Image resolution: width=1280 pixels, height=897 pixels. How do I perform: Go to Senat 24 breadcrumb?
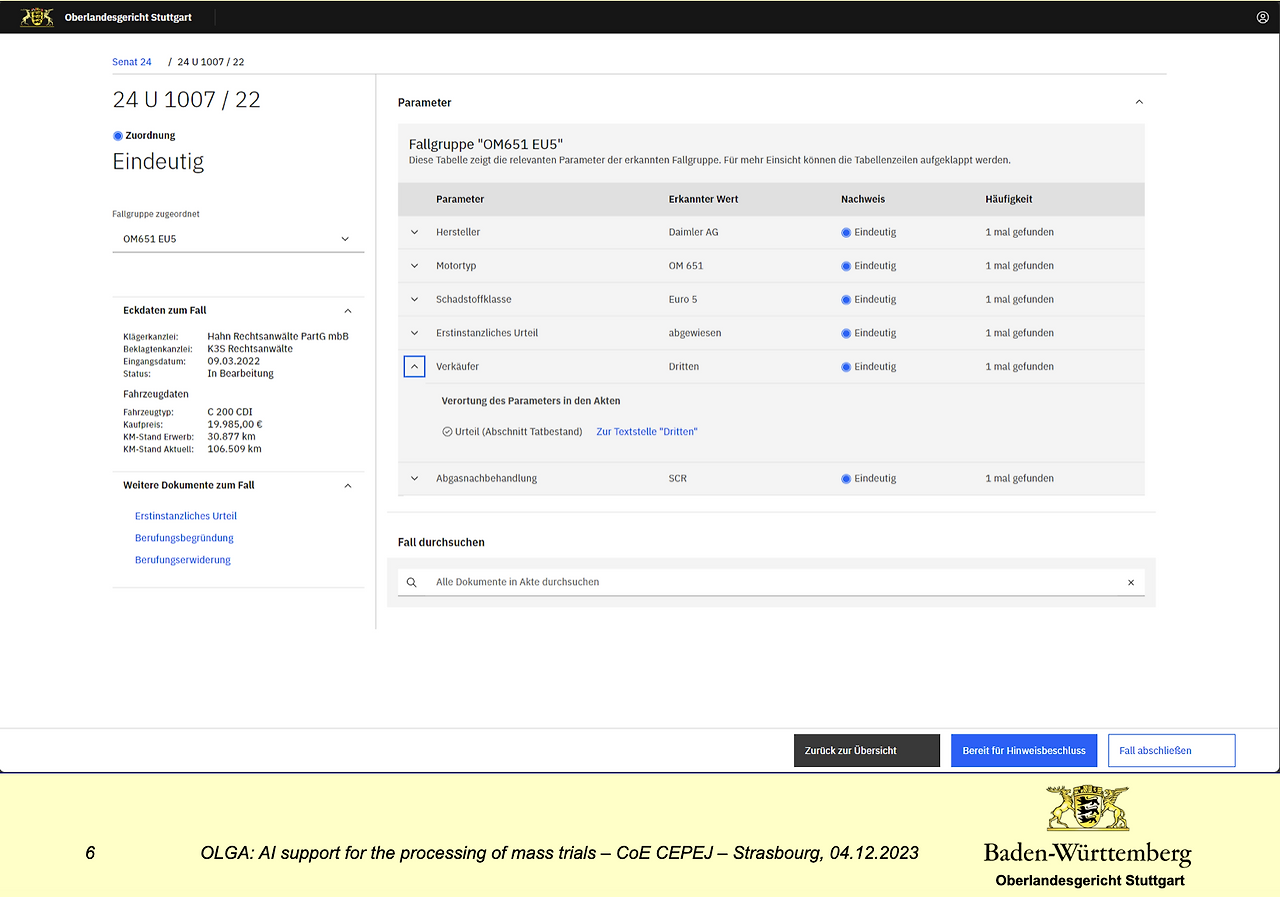132,62
